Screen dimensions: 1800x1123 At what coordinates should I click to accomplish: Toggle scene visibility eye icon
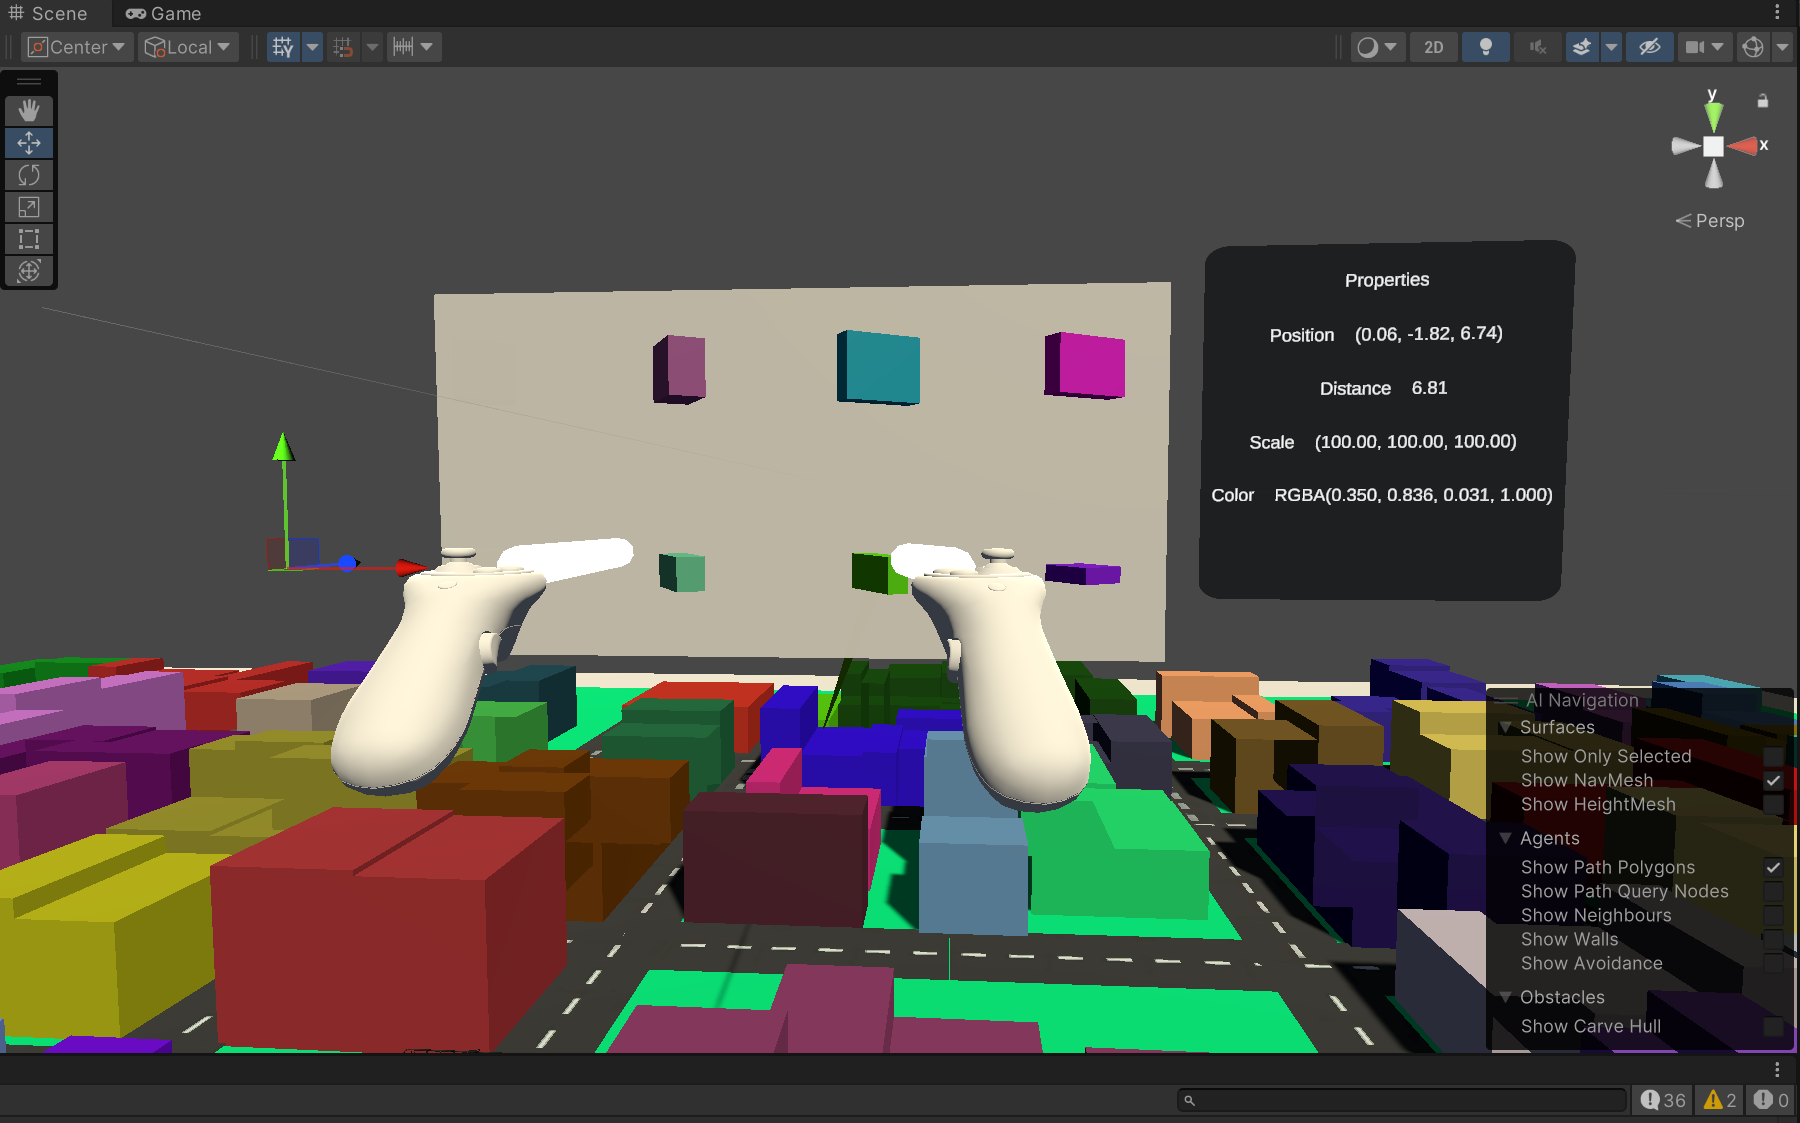click(1650, 46)
